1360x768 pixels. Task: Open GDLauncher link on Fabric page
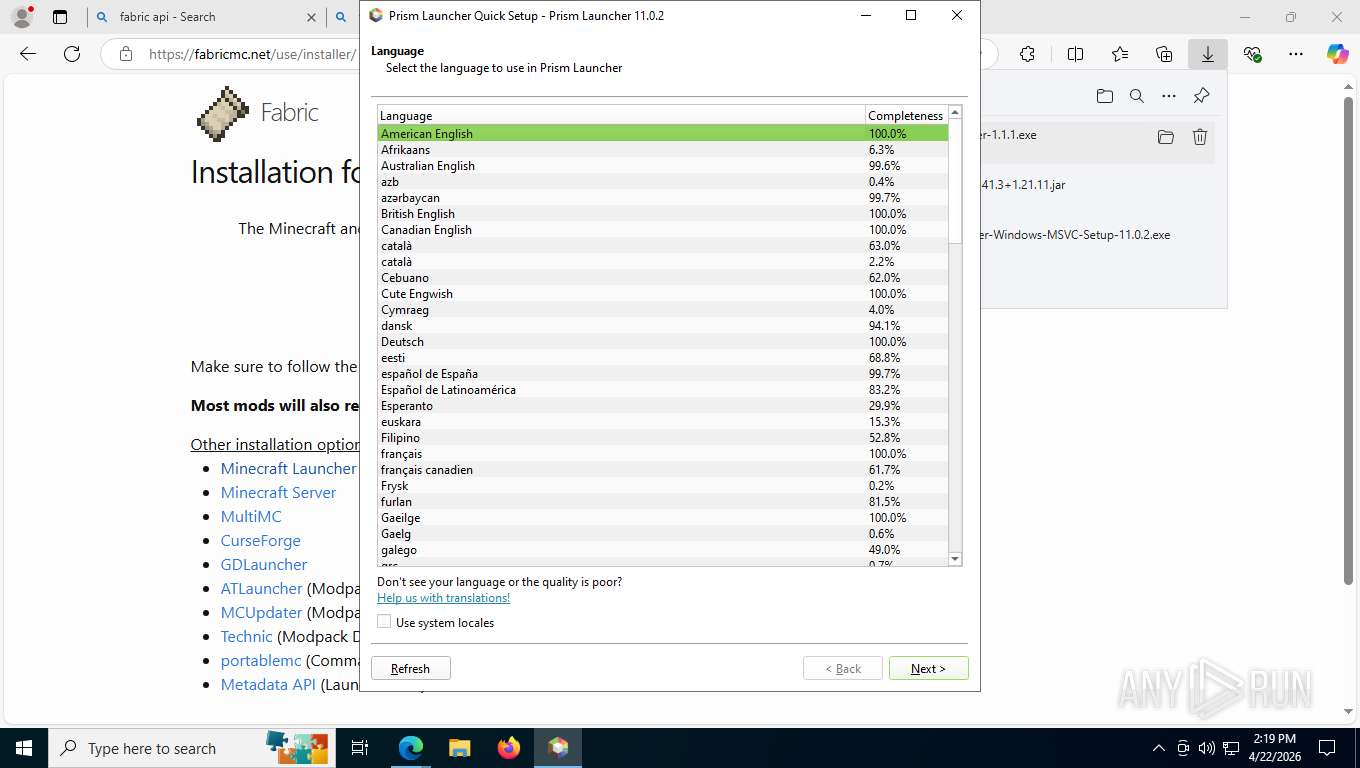coord(264,564)
